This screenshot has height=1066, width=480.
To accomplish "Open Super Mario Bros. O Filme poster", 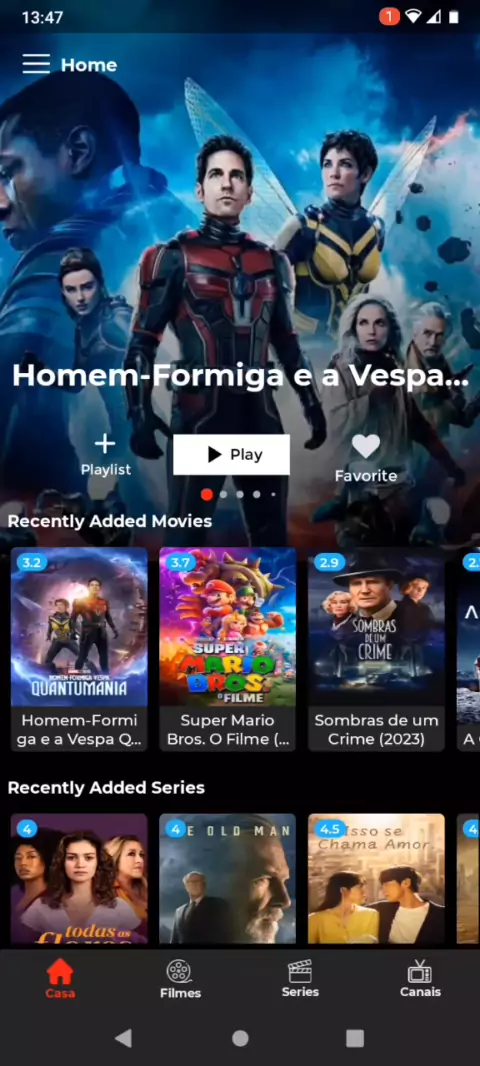I will (x=228, y=649).
